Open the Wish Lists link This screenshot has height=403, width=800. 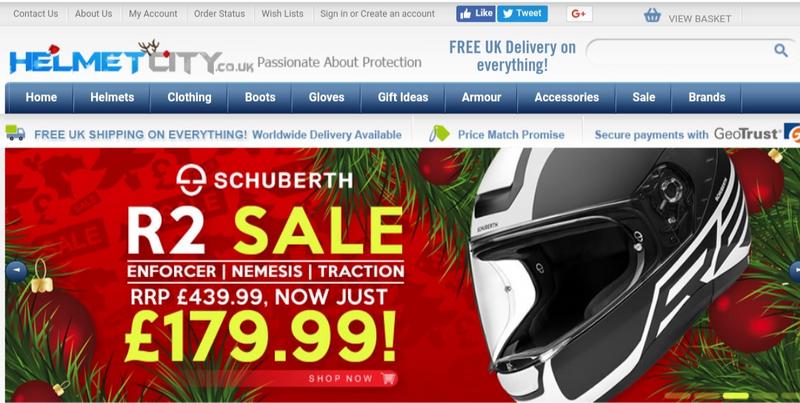click(x=282, y=14)
